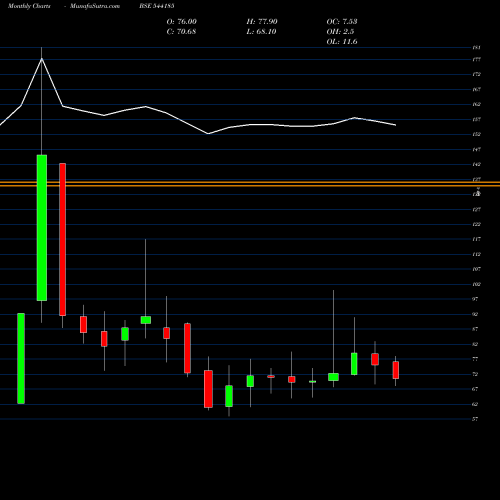This screenshot has height=500, width=500.
Task: Click the 'OC: 7.53' reading
Action: pyautogui.click(x=342, y=22)
